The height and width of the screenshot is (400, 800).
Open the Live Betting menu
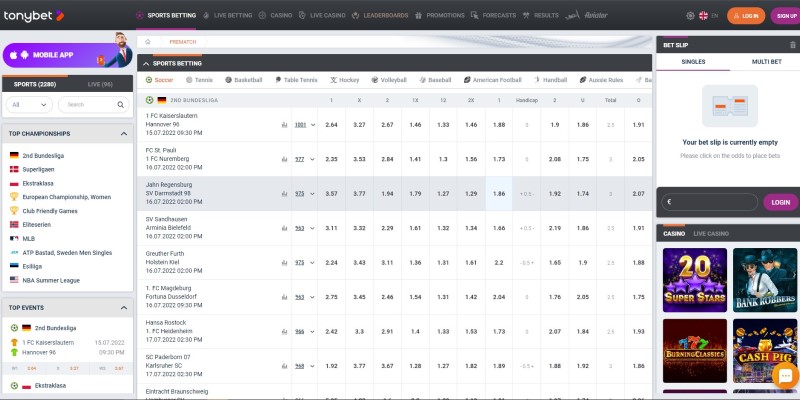[228, 15]
